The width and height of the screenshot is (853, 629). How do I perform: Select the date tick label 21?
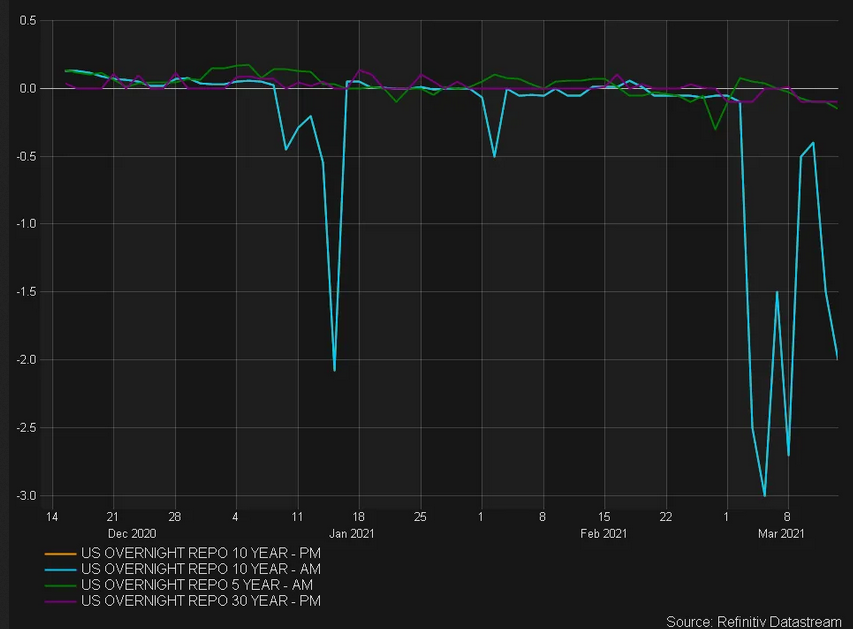[113, 517]
